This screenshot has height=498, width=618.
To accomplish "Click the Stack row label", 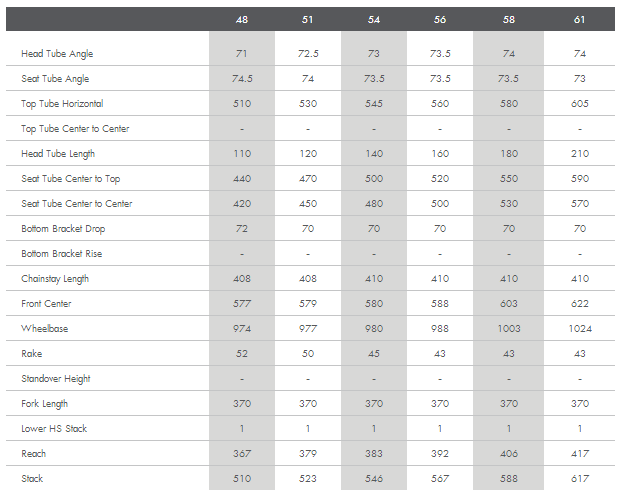I will point(33,479).
